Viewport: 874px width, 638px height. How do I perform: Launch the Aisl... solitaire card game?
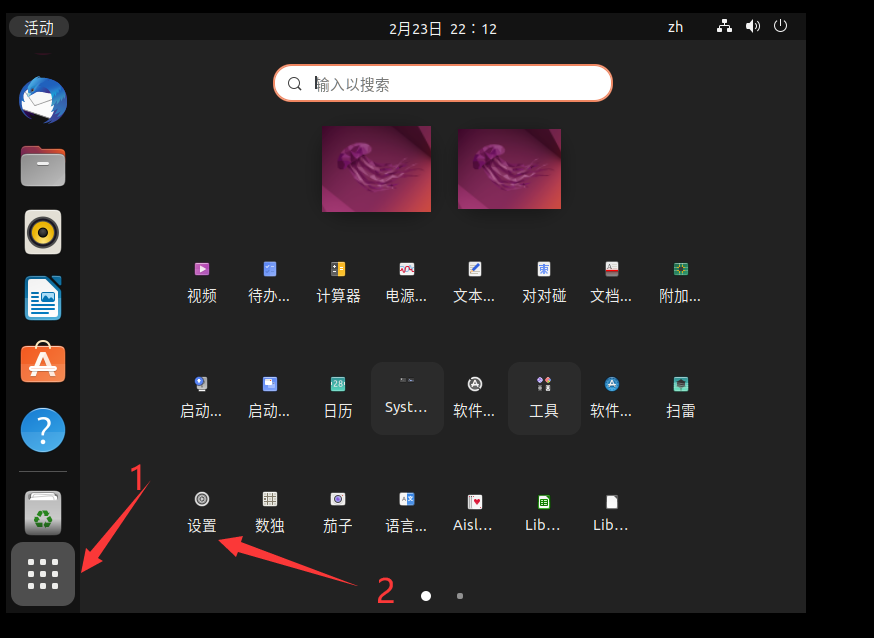(x=473, y=513)
